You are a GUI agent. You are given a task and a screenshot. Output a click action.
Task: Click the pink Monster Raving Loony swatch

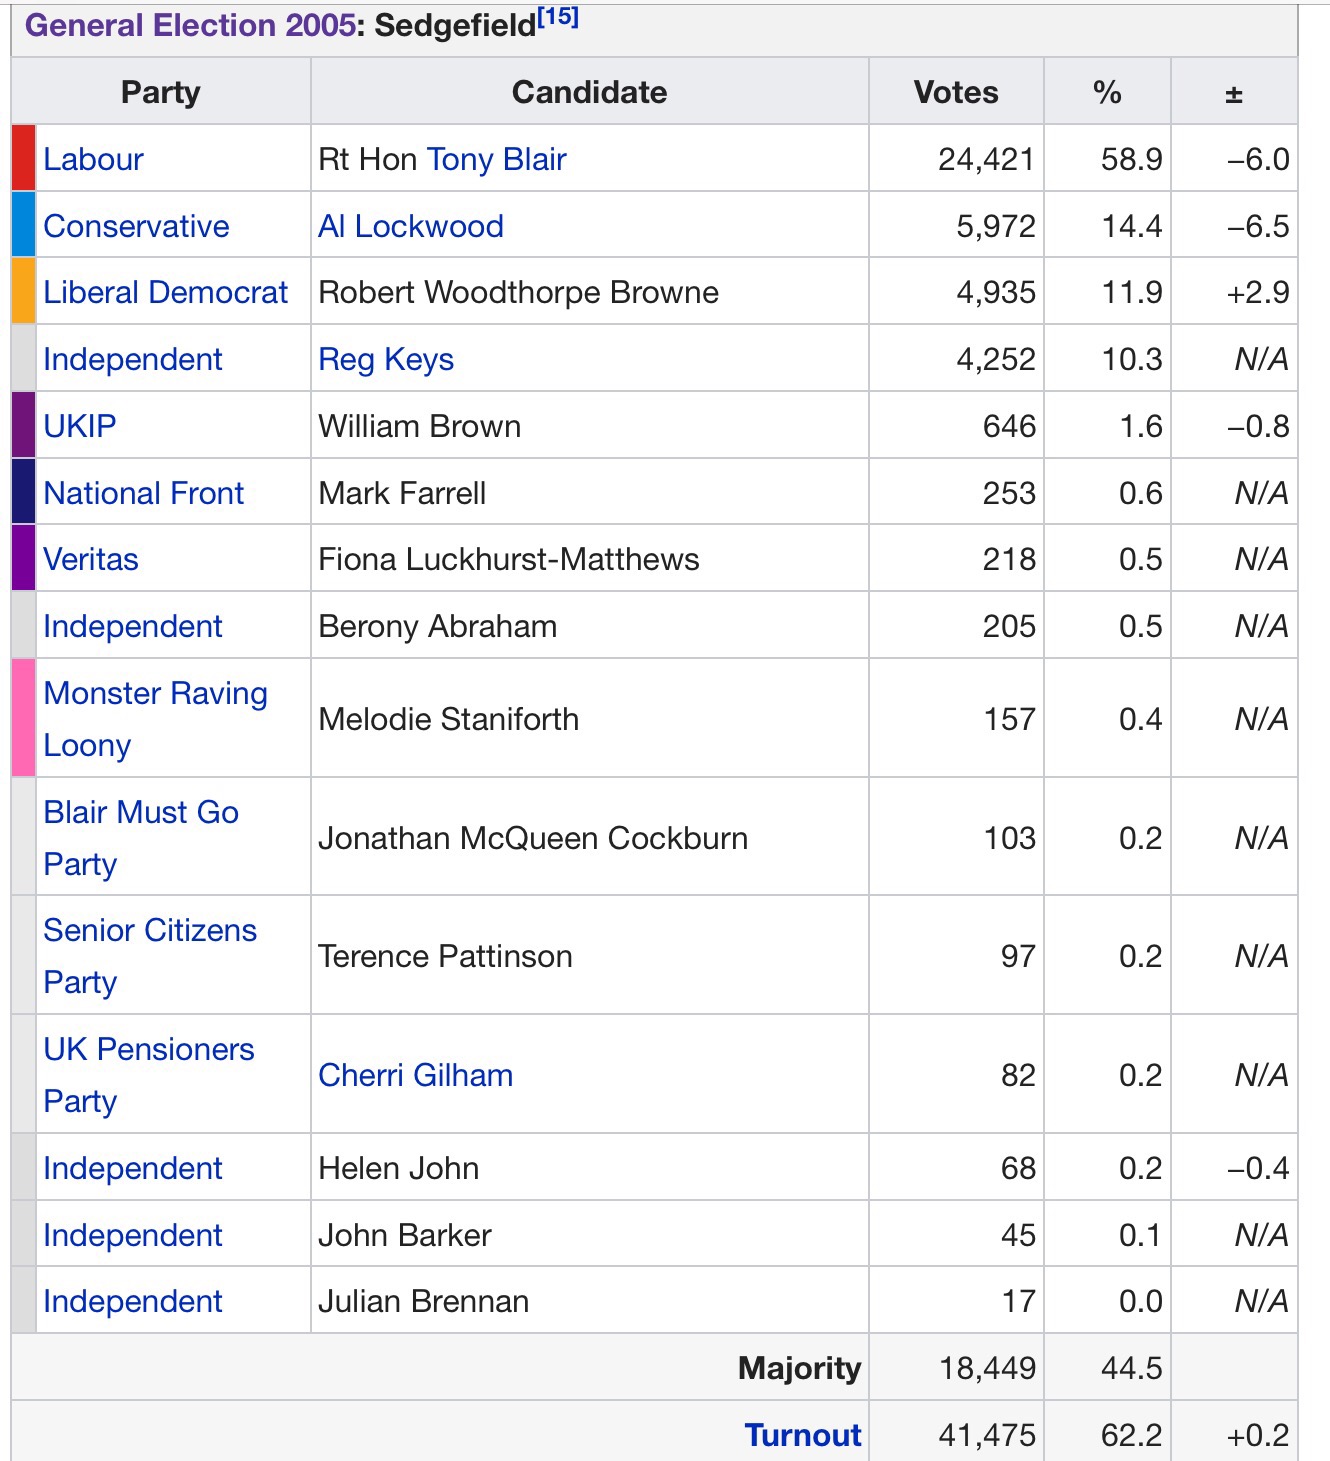point(24,718)
